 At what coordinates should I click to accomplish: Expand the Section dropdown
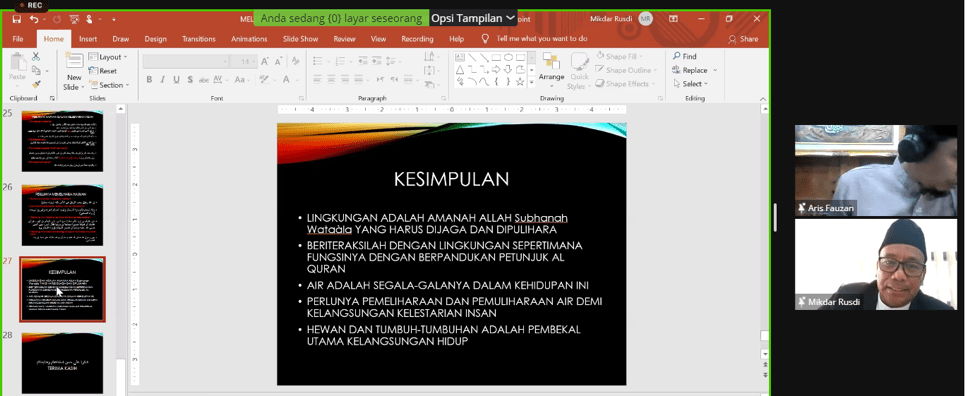109,85
